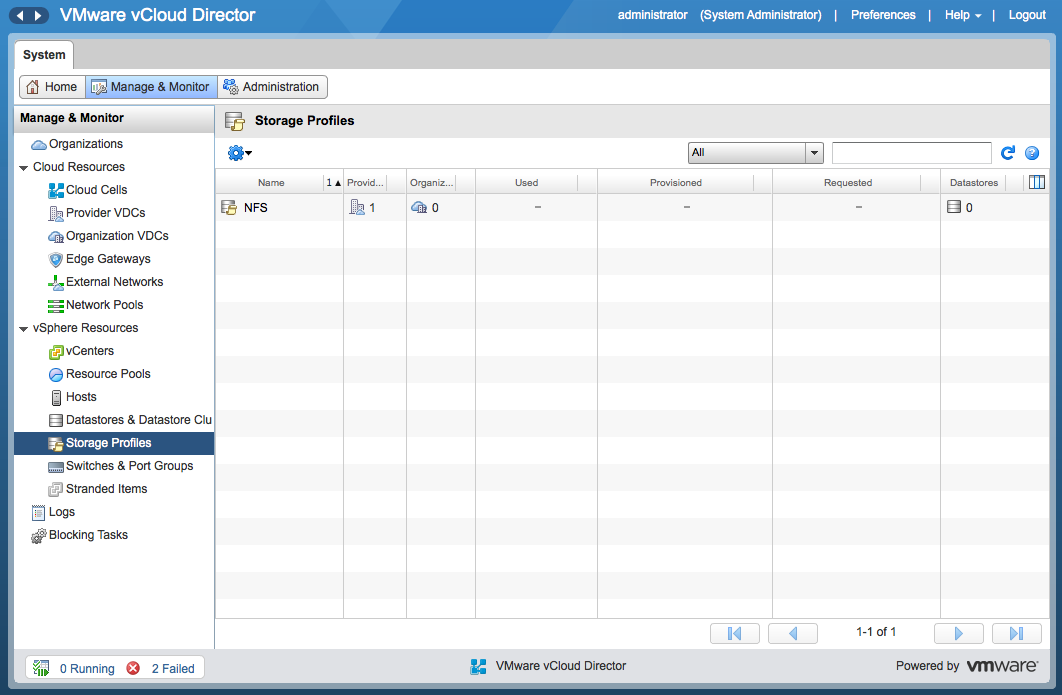Click the running tasks status icon

tap(41, 669)
